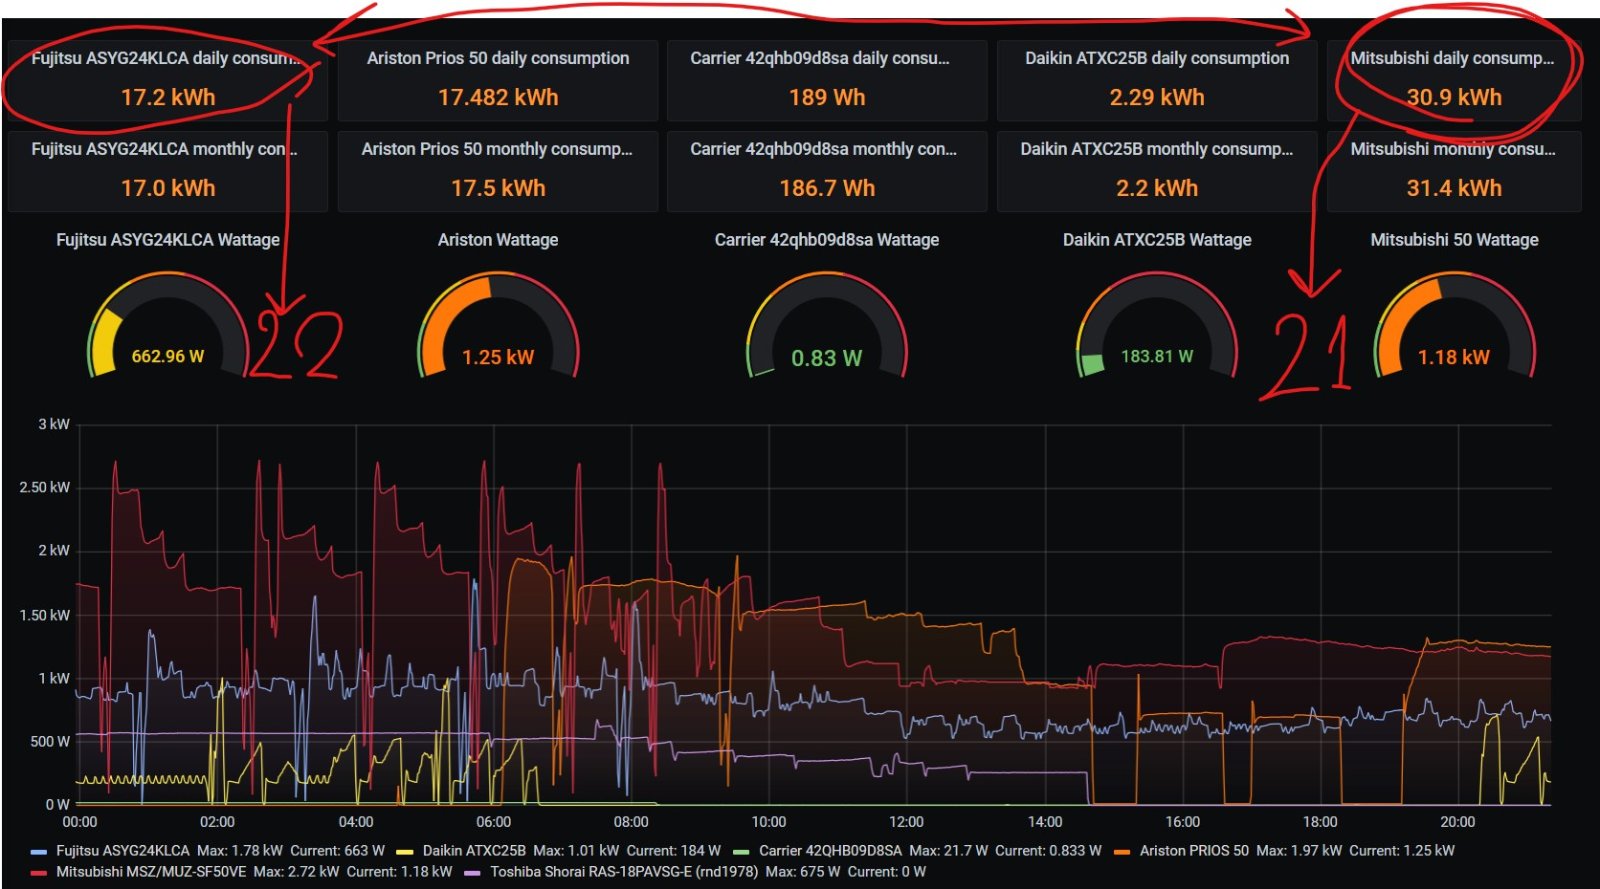Click the Fujitsu gauge showing 662.96 W

pos(168,326)
